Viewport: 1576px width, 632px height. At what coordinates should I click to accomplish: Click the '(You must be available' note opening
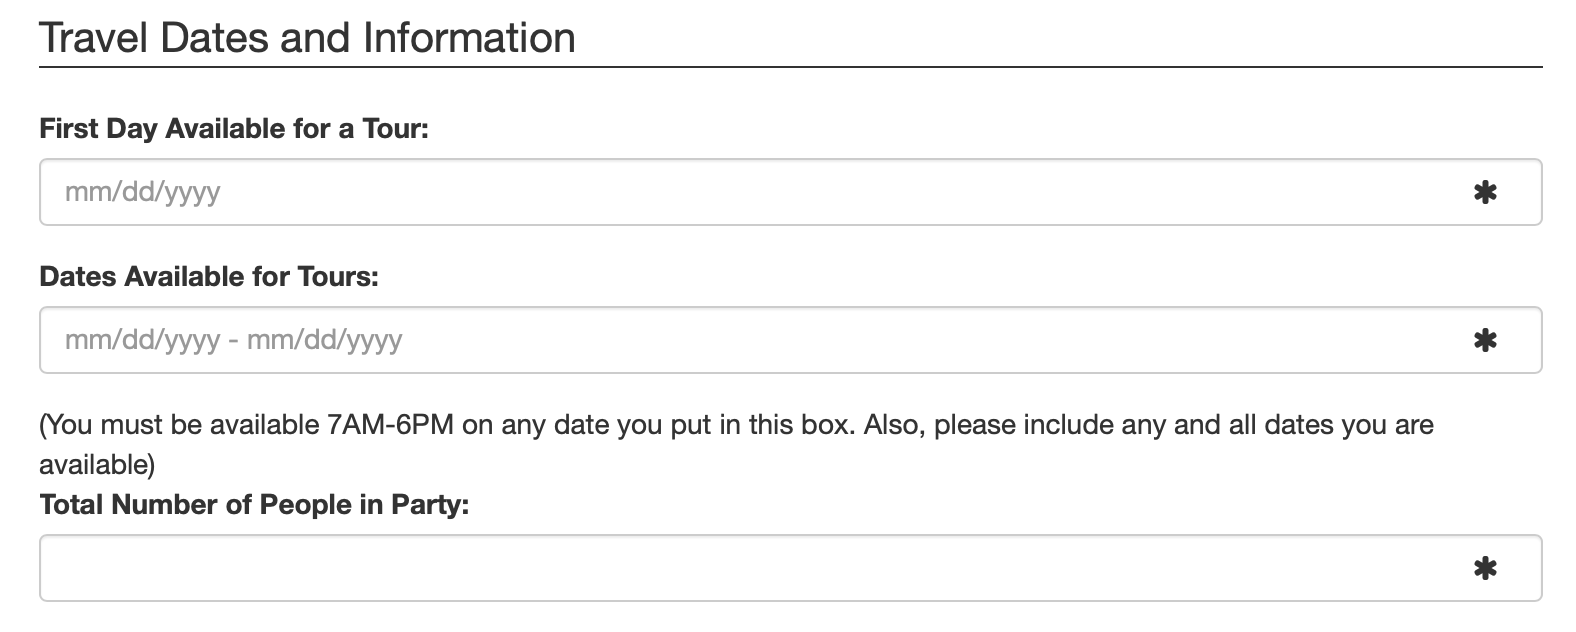click(178, 425)
